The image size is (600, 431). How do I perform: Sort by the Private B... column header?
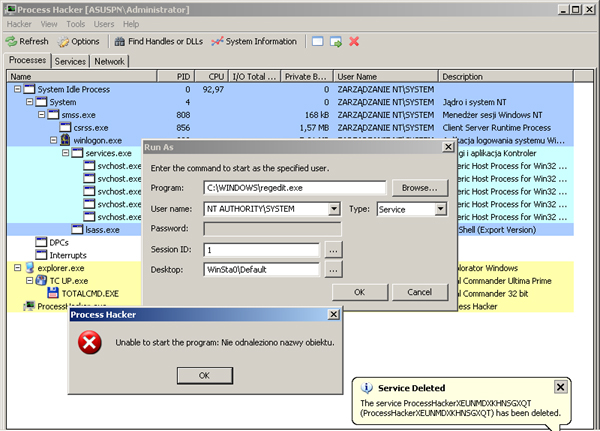[x=307, y=77]
